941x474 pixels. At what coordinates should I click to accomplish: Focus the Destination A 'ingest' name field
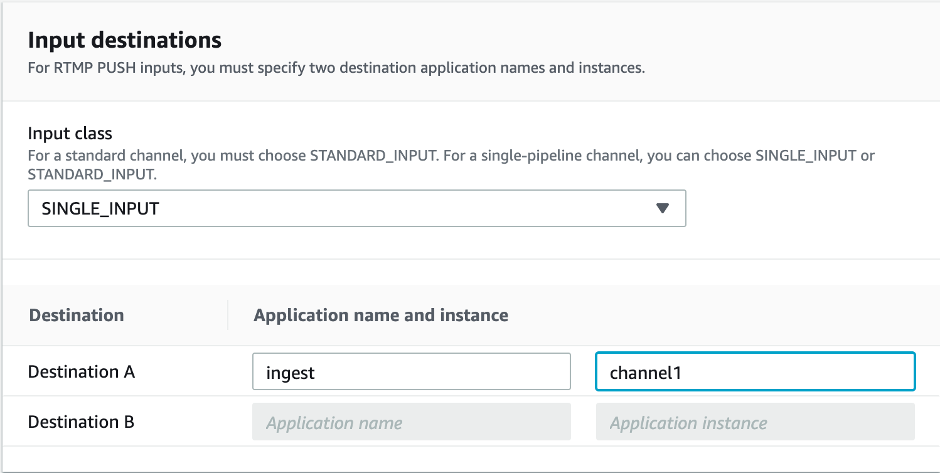[411, 371]
